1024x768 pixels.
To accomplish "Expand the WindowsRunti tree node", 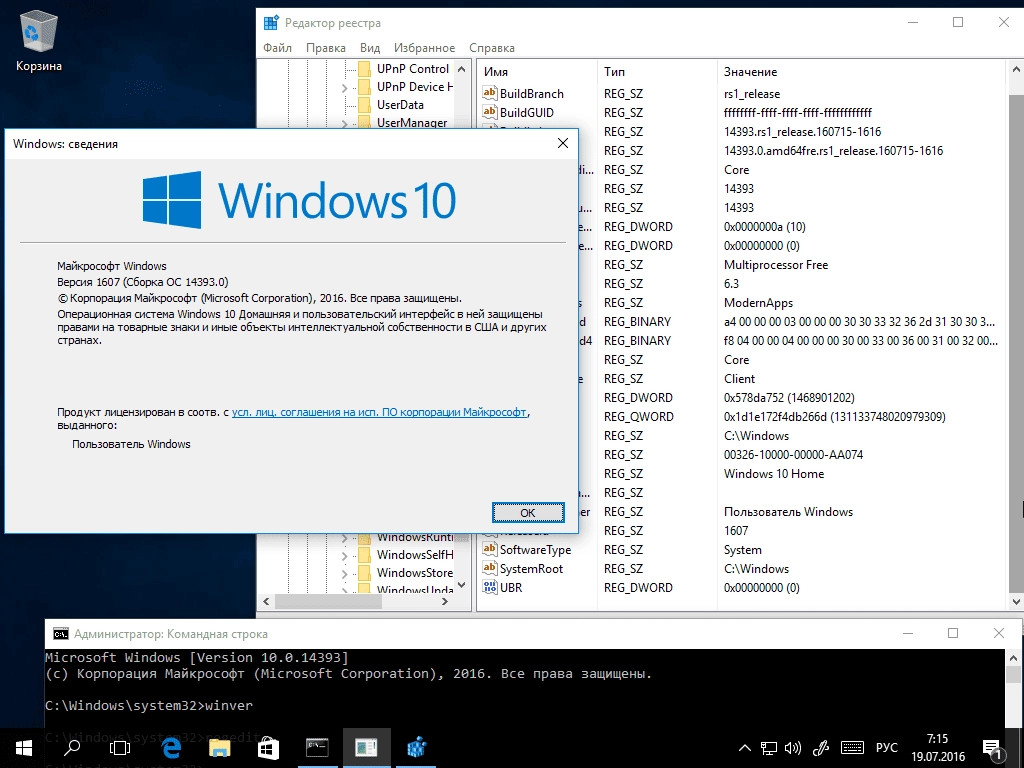I will coord(345,538).
